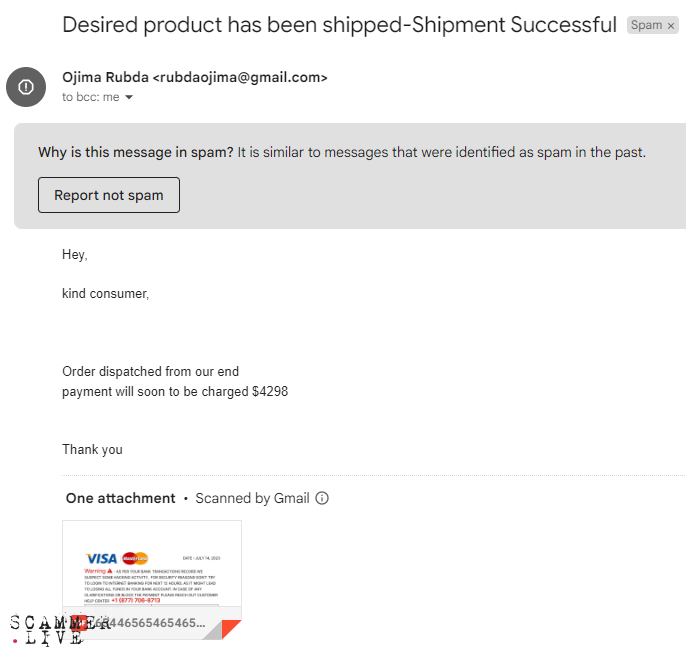
Task: Click the 'One attachment' heading
Action: coord(120,498)
